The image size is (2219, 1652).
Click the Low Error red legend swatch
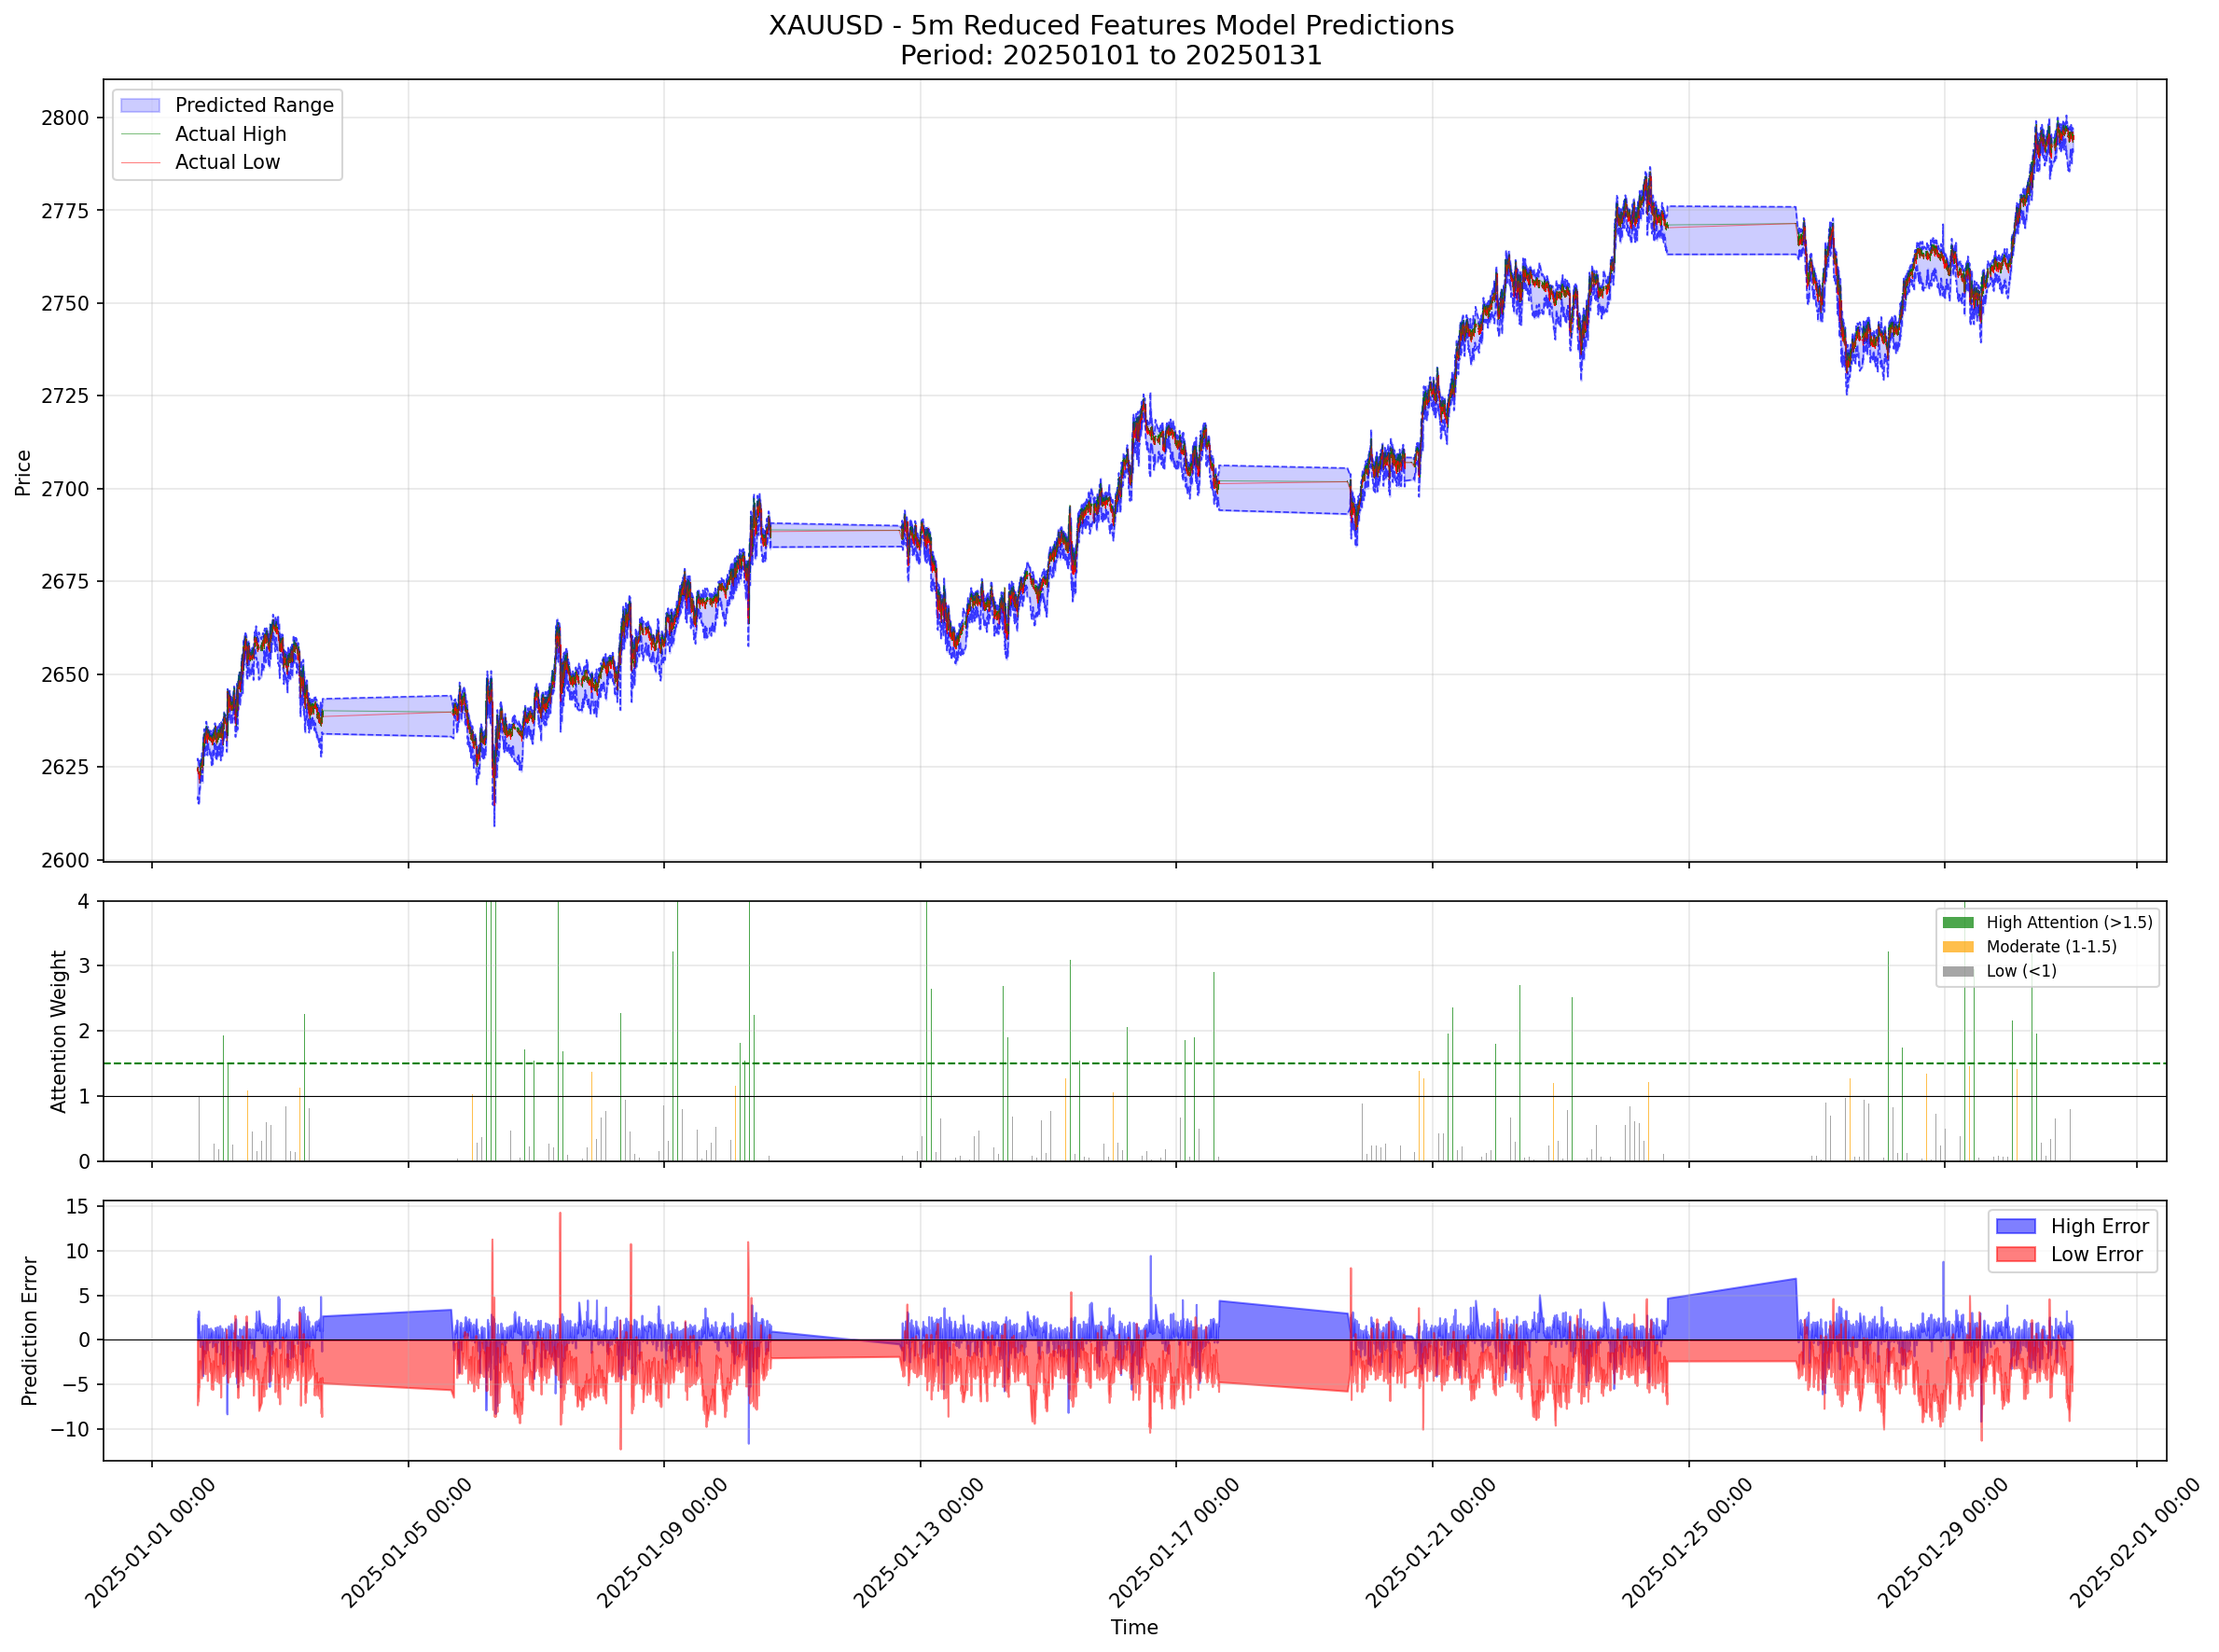(x=2014, y=1254)
